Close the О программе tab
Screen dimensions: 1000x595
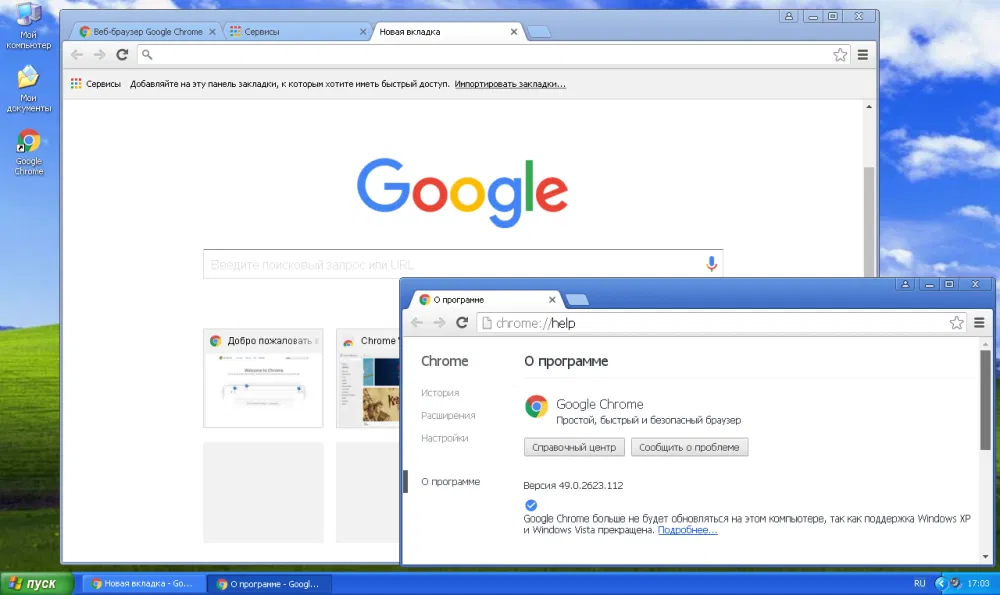coord(552,300)
